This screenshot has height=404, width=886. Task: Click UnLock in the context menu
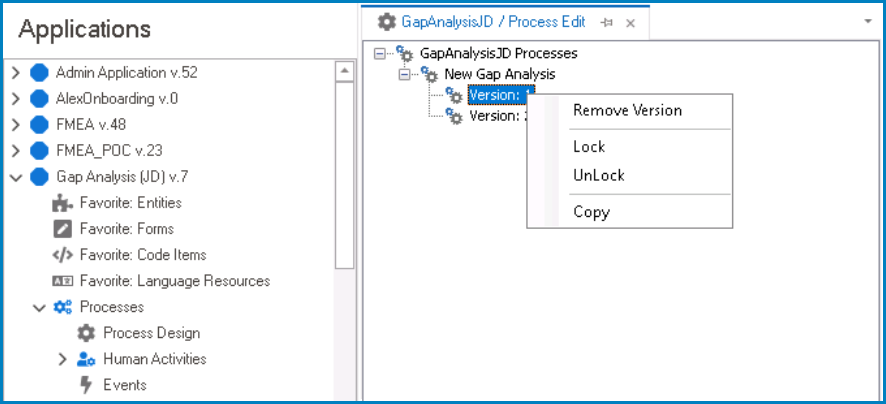pyautogui.click(x=598, y=175)
